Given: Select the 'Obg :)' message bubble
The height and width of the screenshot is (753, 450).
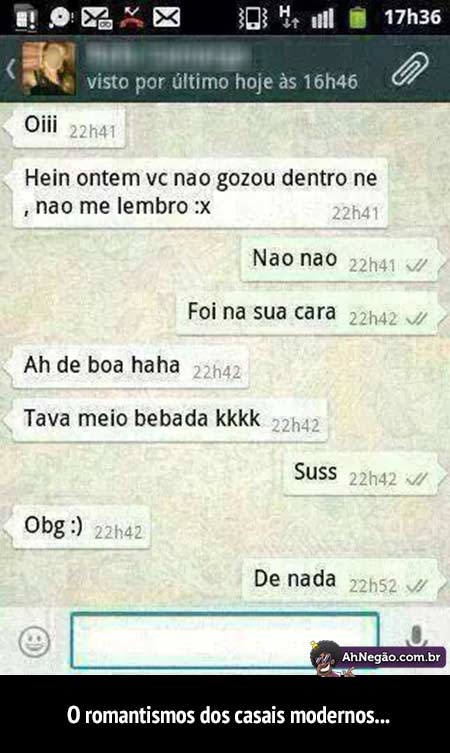Looking at the screenshot, I should (81, 527).
